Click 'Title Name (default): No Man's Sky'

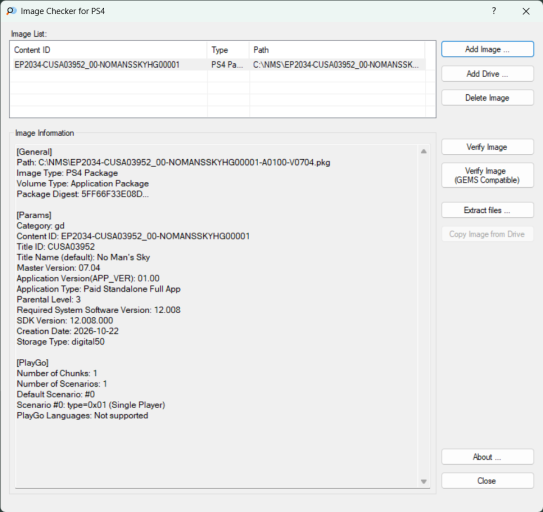83,257
